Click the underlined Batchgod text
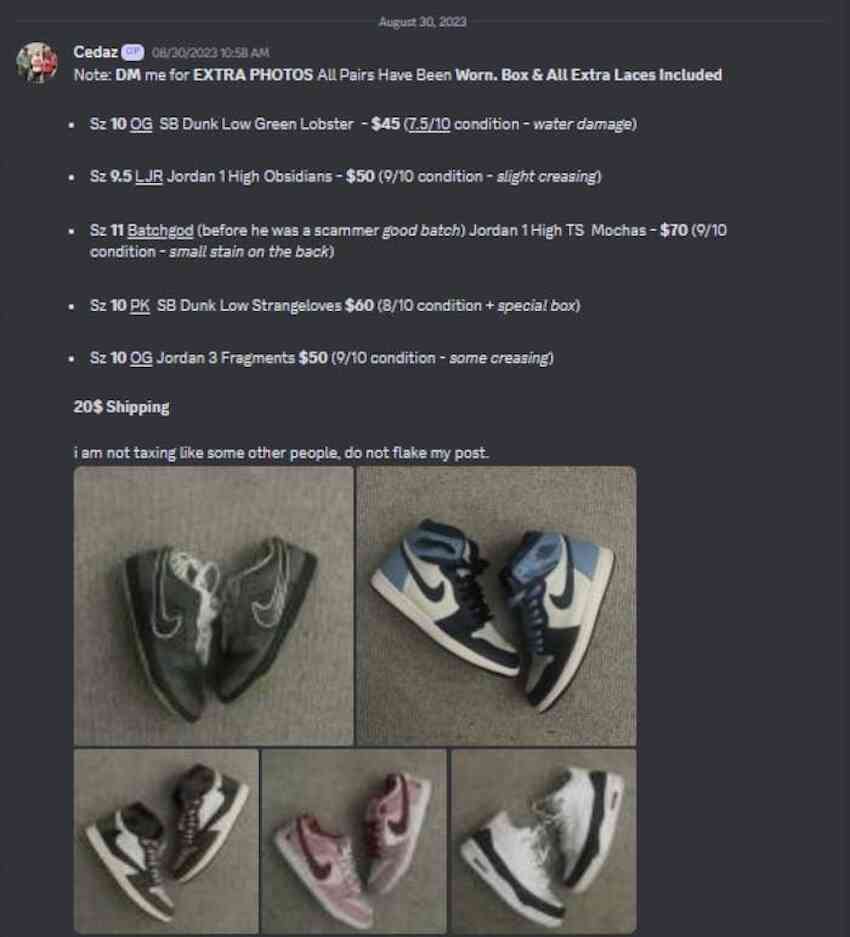This screenshot has width=850, height=937. 160,230
